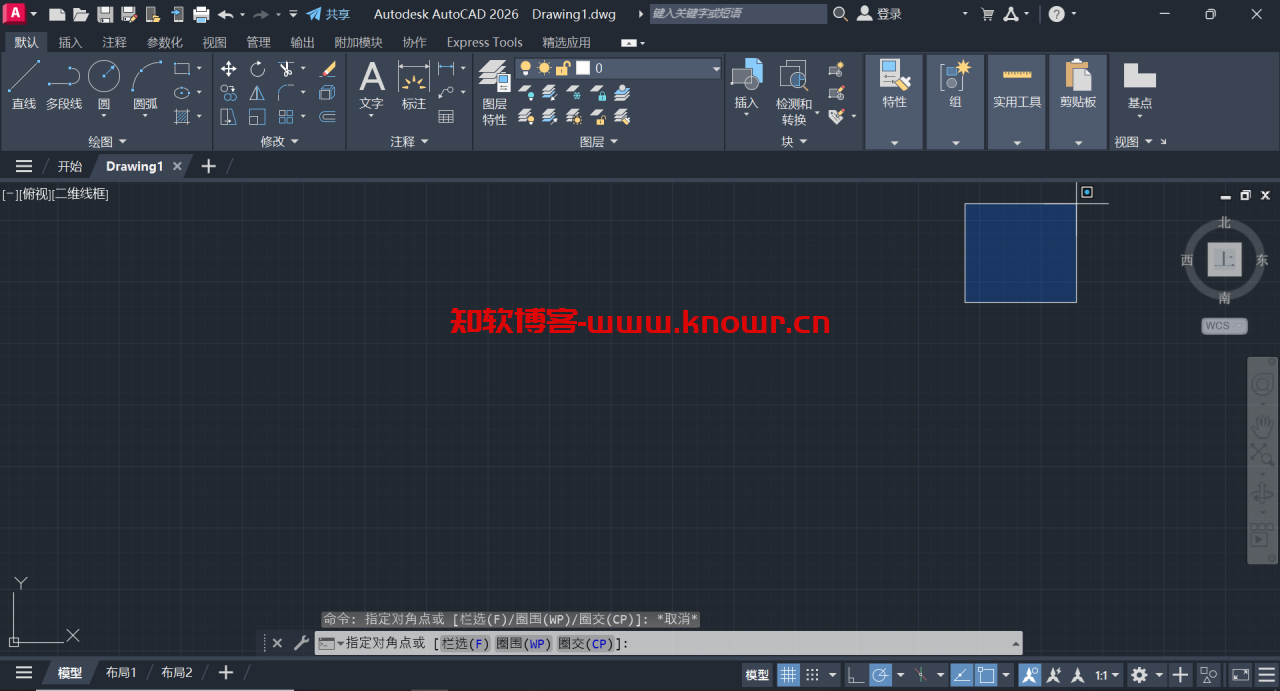Click the 共享 share button
The width and height of the screenshot is (1280, 691).
[x=328, y=14]
